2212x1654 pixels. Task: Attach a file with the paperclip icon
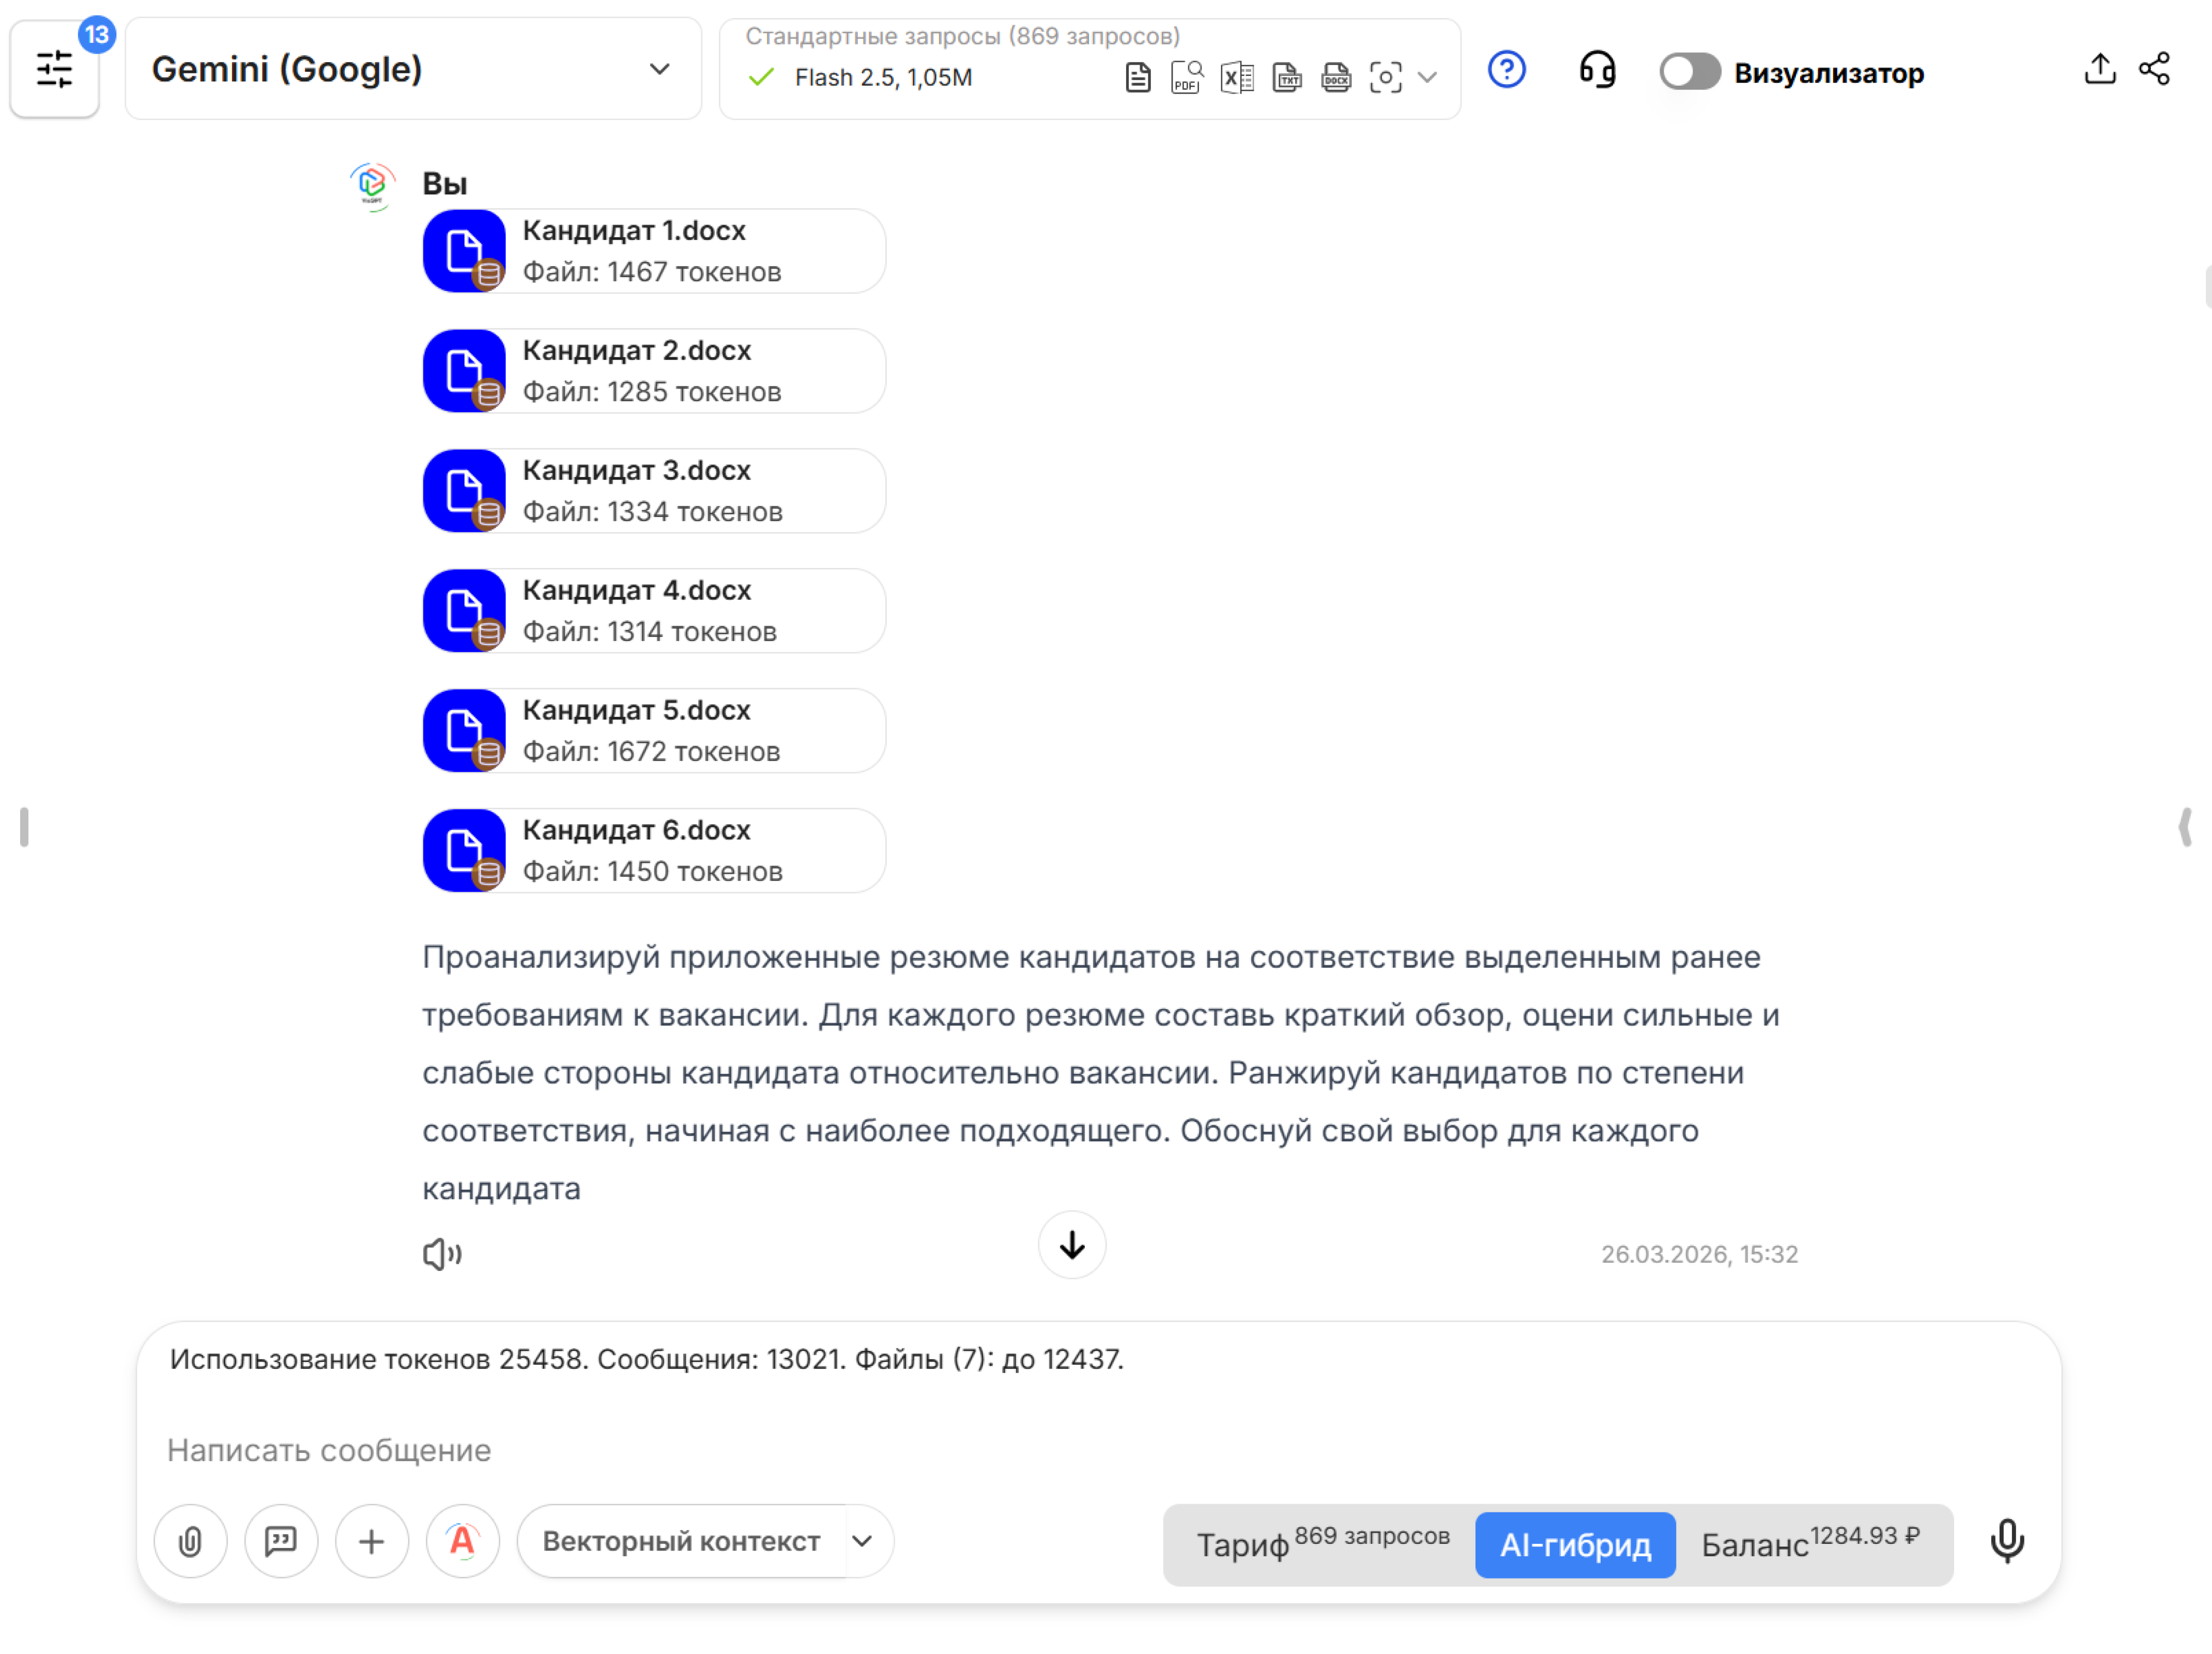(x=190, y=1541)
